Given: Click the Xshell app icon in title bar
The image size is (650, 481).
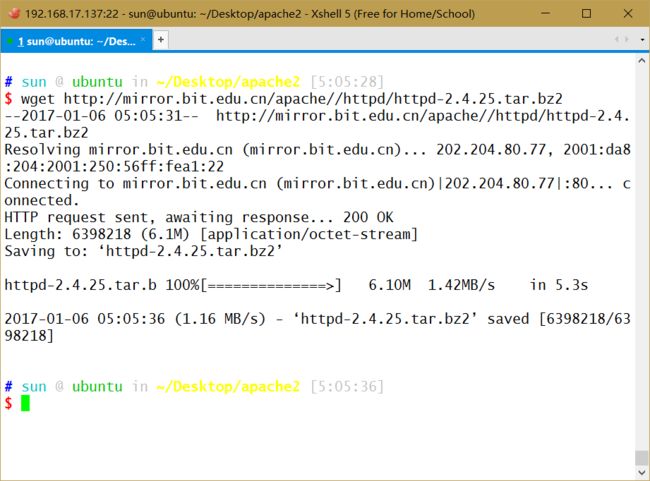Looking at the screenshot, I should click(14, 13).
